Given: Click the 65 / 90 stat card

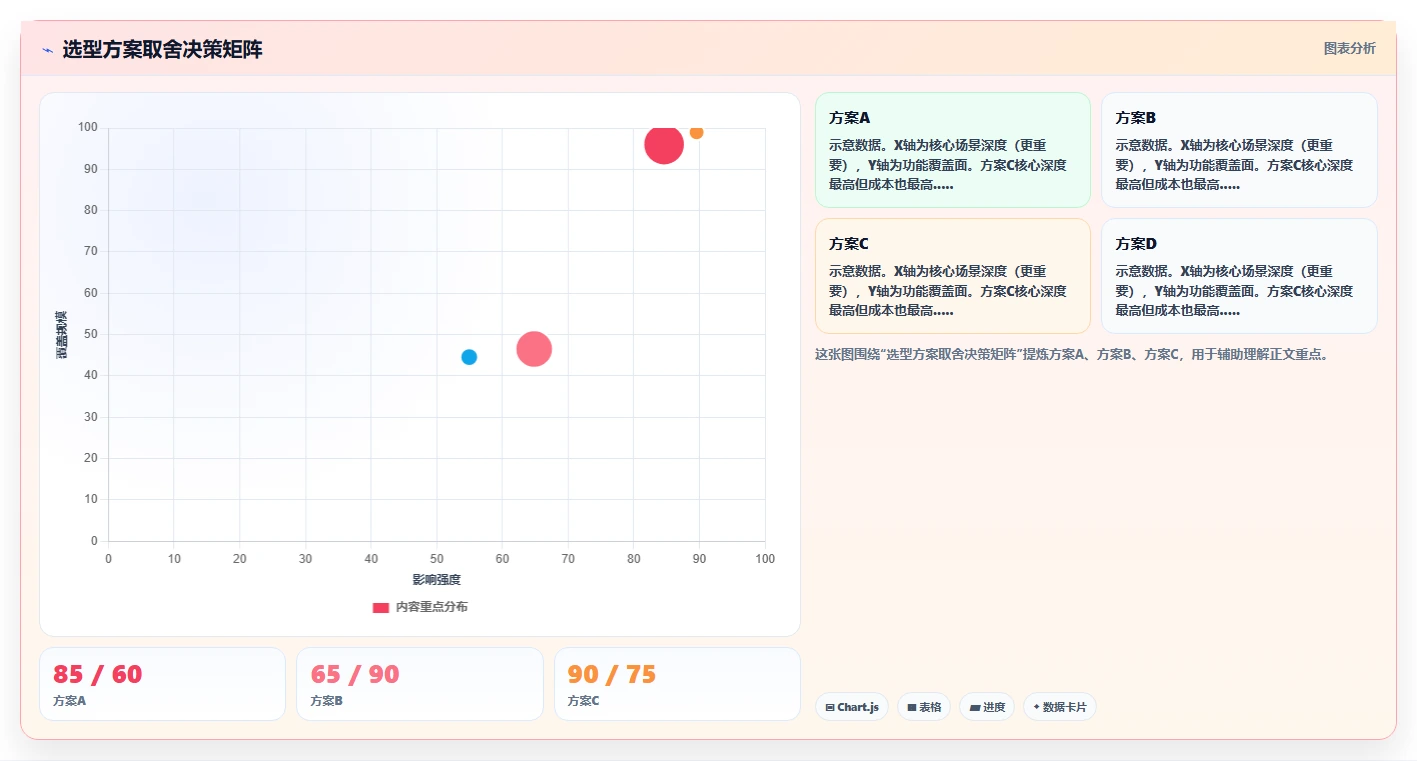Looking at the screenshot, I should pyautogui.click(x=420, y=684).
